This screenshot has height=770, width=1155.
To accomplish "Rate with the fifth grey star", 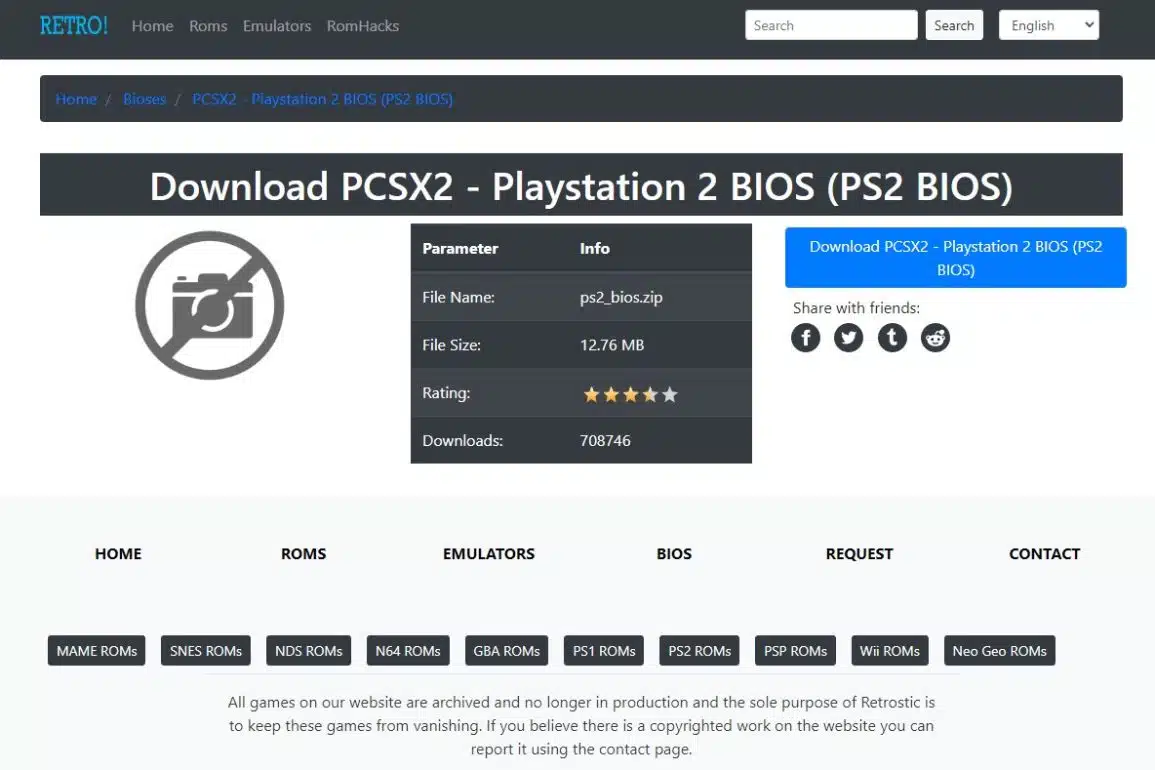I will [670, 394].
